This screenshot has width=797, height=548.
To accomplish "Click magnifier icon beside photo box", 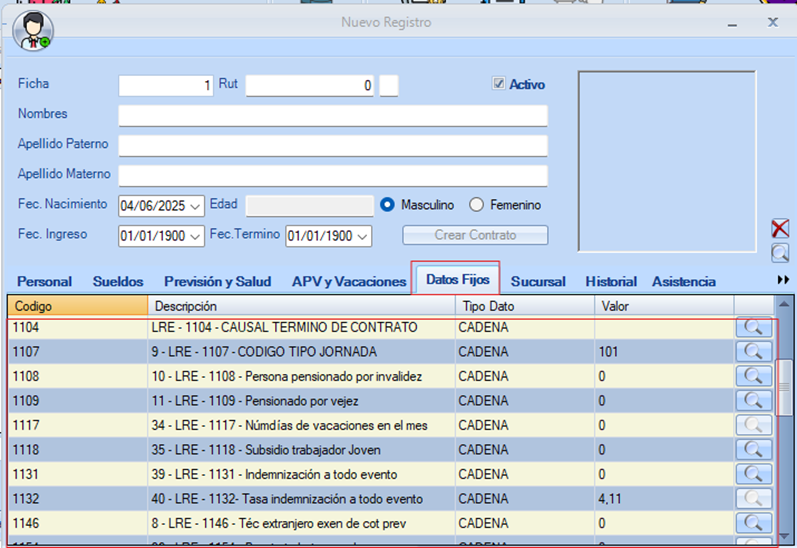I will (780, 253).
